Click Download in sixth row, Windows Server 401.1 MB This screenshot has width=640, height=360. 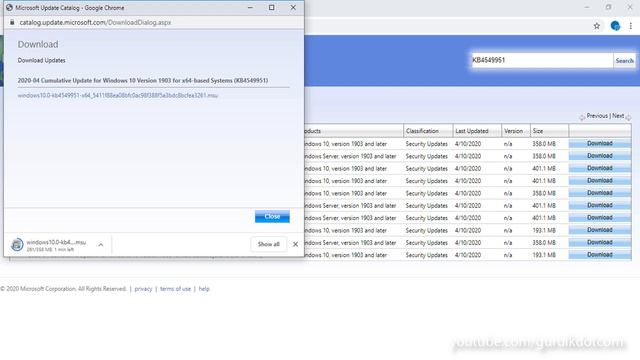pyautogui.click(x=600, y=205)
